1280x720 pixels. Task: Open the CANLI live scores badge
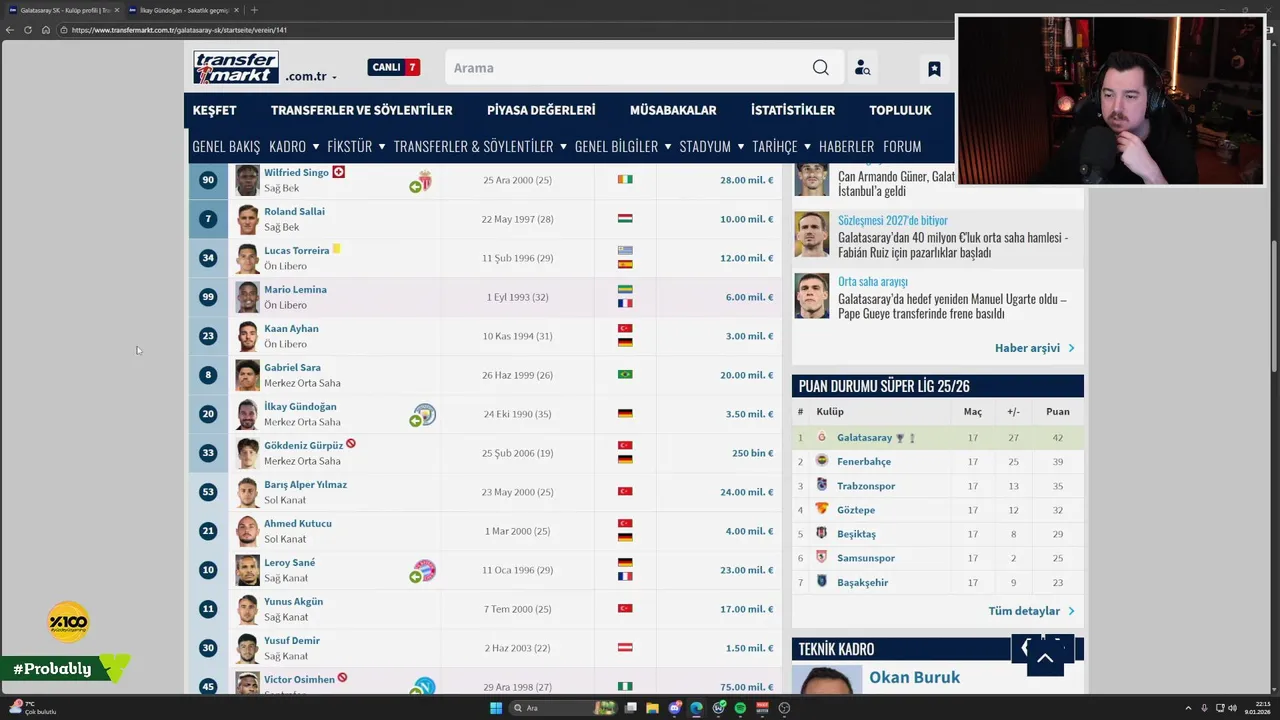click(x=393, y=67)
